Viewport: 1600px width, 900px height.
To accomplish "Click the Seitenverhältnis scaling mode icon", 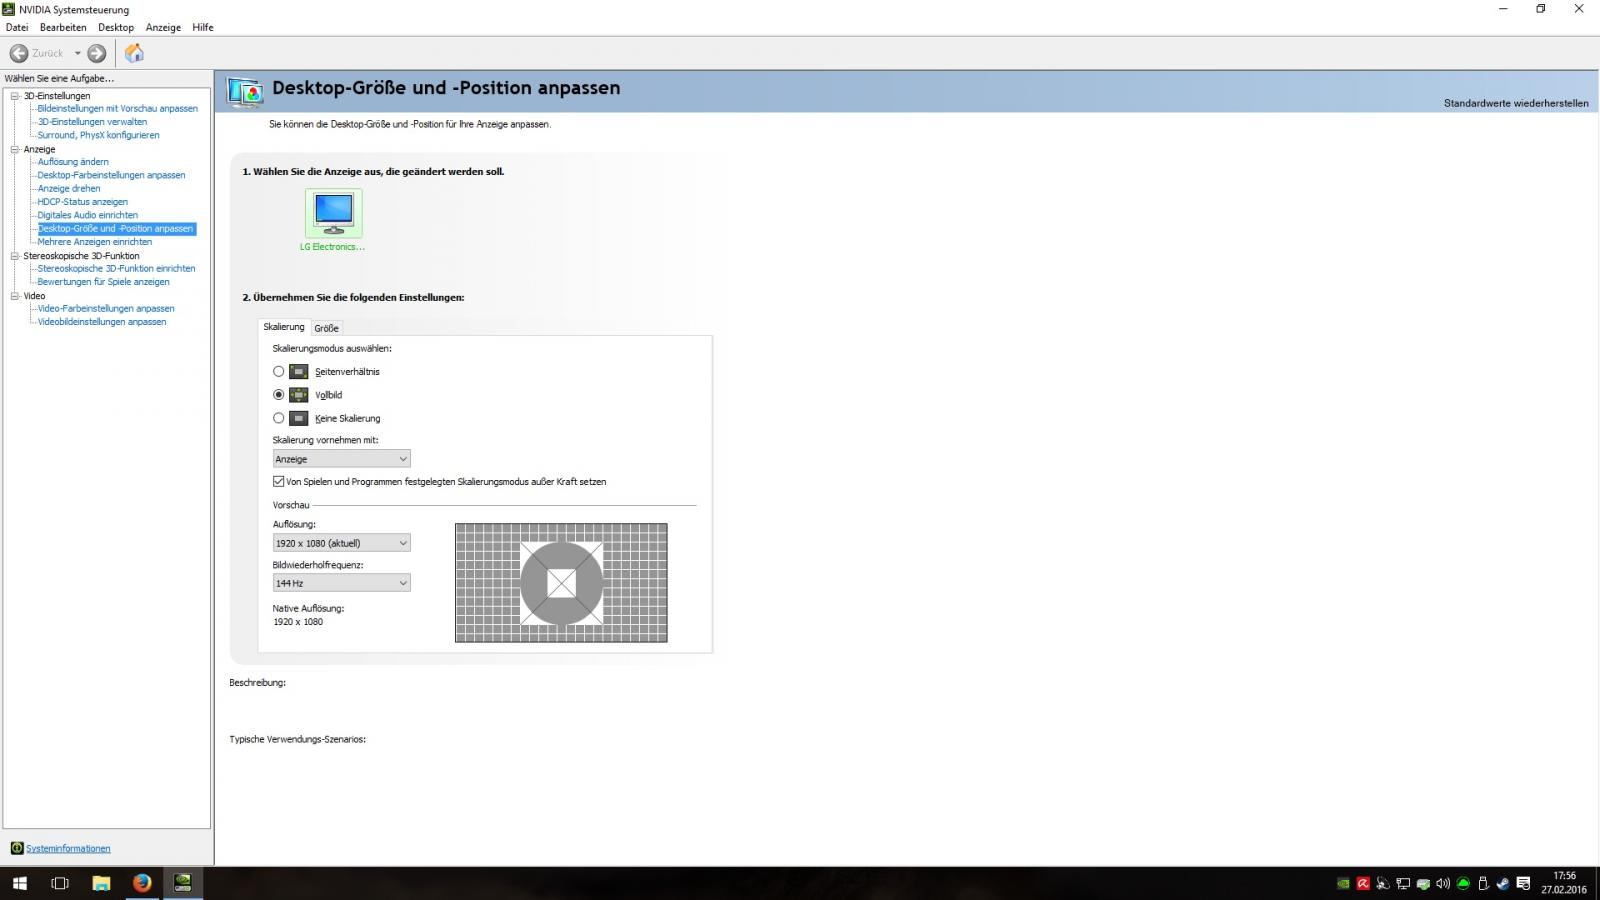I will tap(298, 371).
